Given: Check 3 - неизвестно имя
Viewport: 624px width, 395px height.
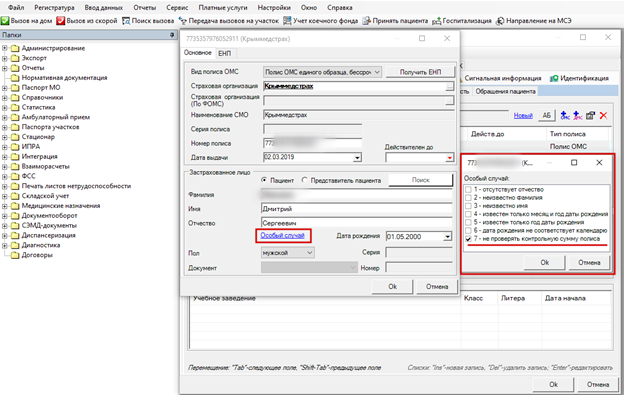Looking at the screenshot, I should click(x=468, y=206).
